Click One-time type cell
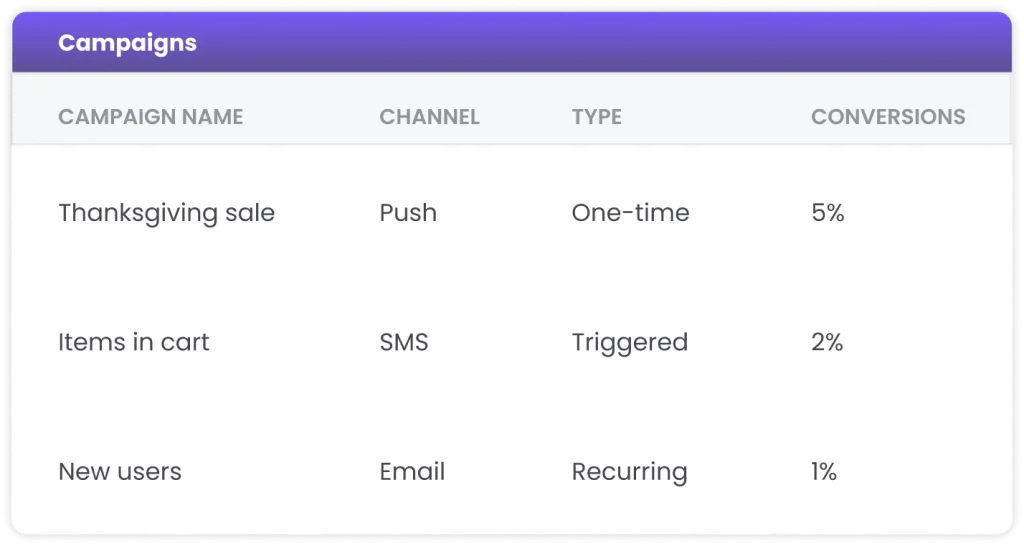The image size is (1024, 546). click(x=631, y=213)
